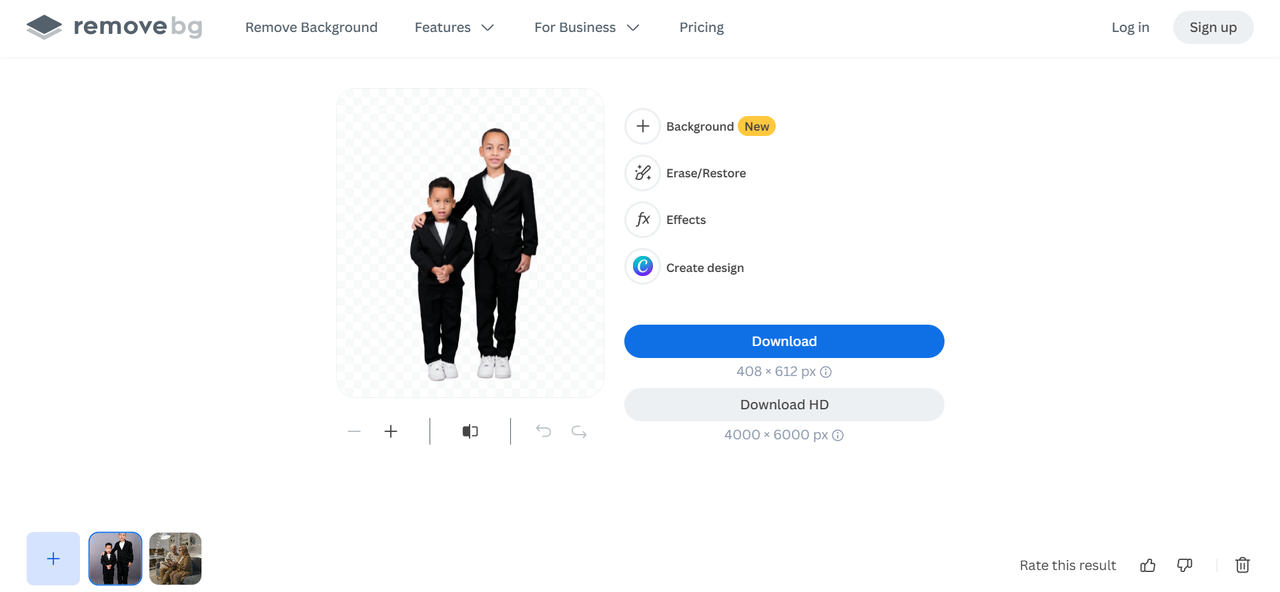The height and width of the screenshot is (592, 1280).
Task: Give a thumbs up rating
Action: [1147, 565]
